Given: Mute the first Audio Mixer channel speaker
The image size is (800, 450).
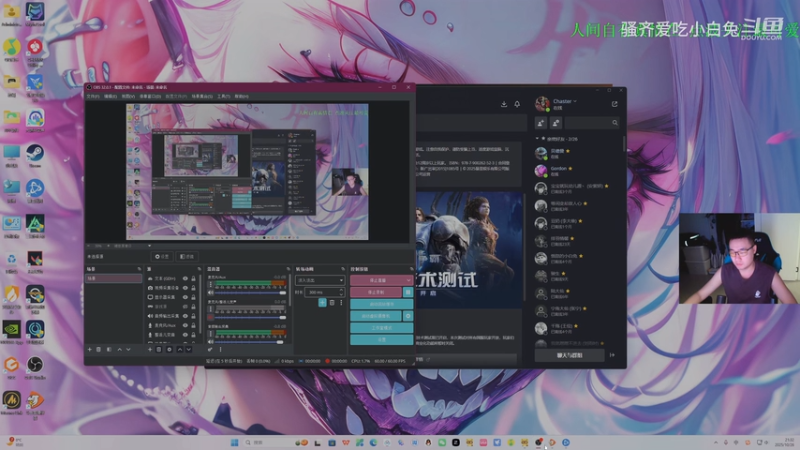Looking at the screenshot, I should pos(211,293).
